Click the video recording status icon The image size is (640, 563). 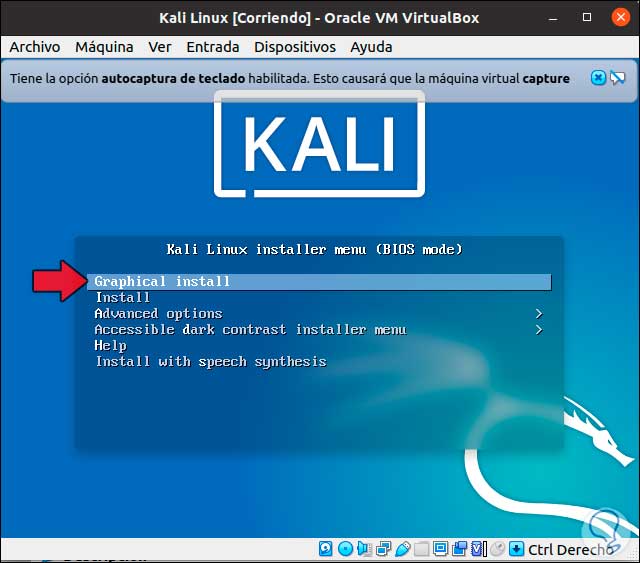[459, 549]
